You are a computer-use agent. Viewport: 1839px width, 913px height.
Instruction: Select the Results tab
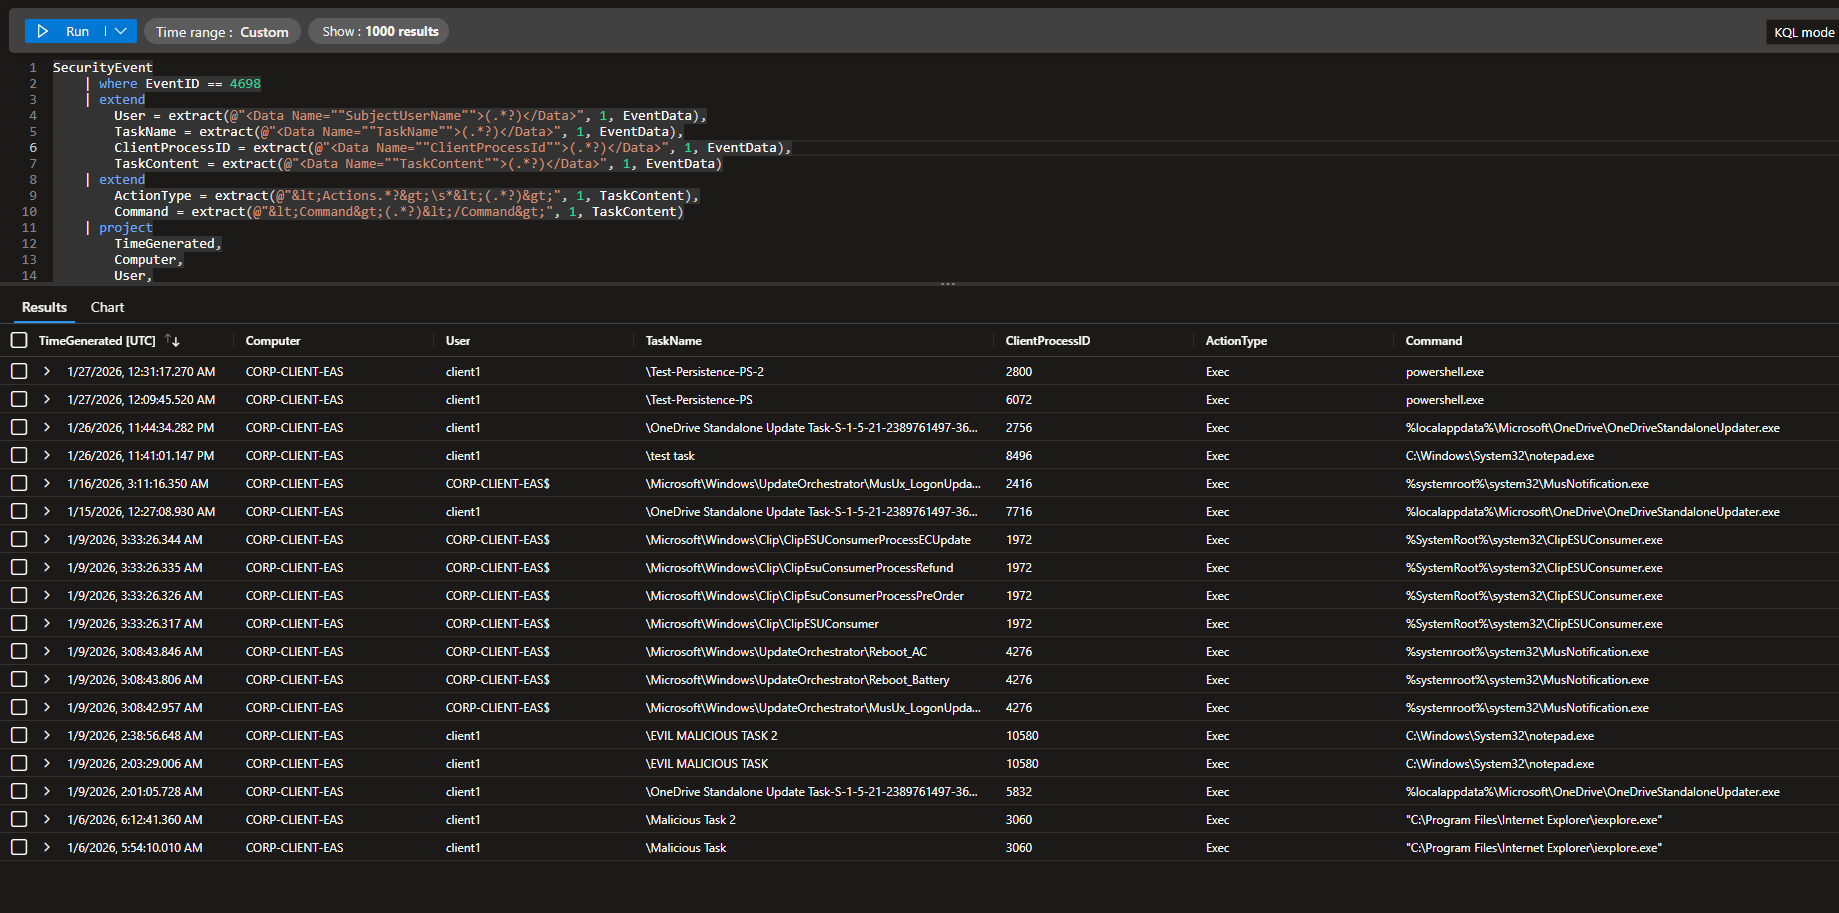[44, 308]
